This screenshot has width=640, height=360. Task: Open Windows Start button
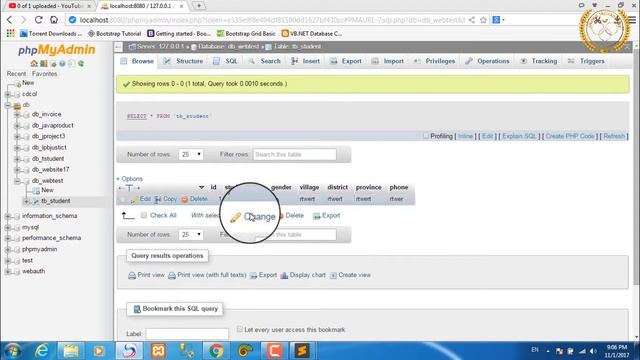point(13,351)
